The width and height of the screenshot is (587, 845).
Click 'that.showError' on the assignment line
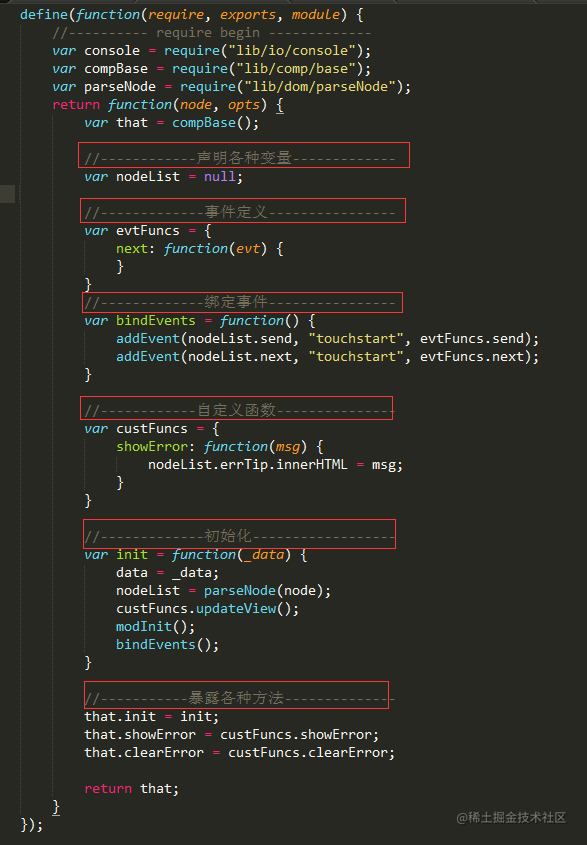tap(140, 735)
